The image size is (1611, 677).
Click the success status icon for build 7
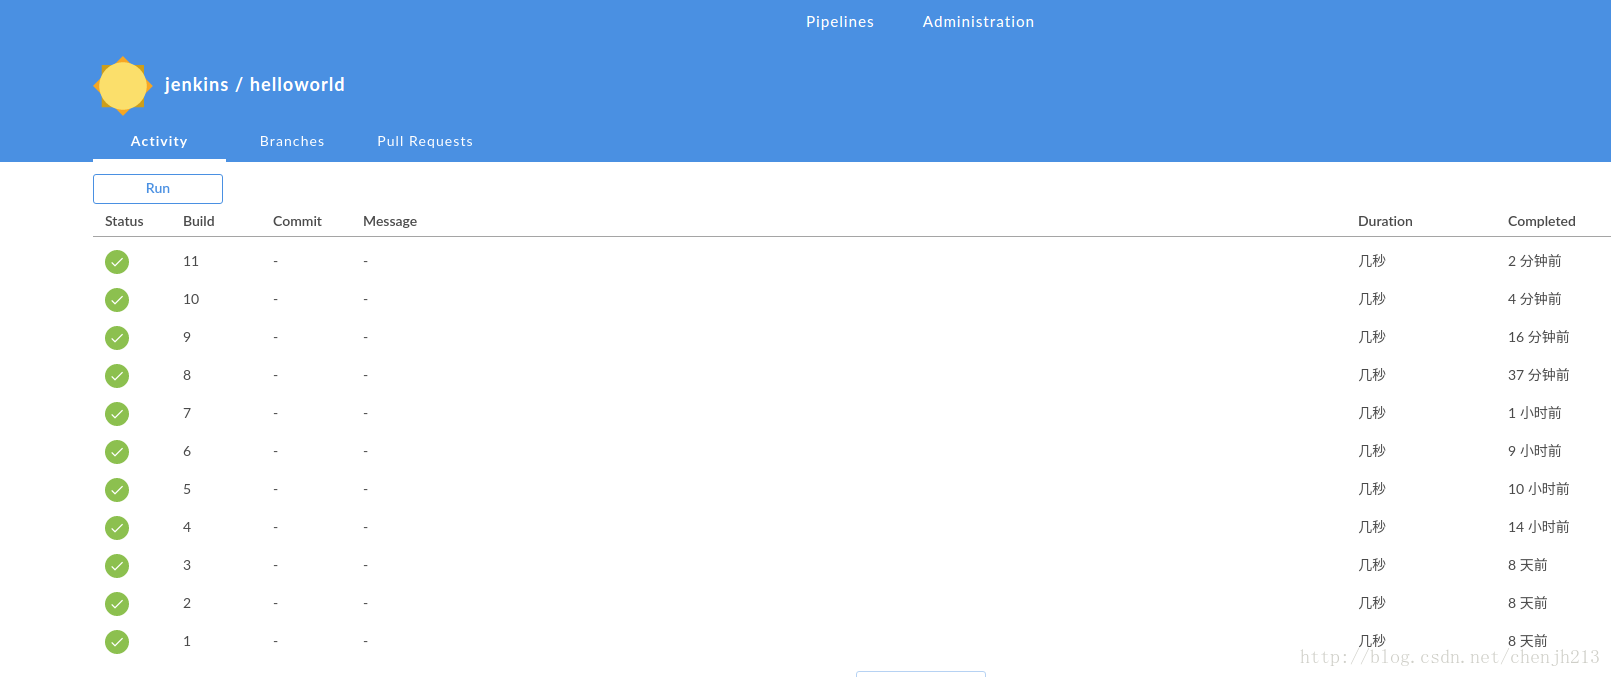[x=117, y=414]
